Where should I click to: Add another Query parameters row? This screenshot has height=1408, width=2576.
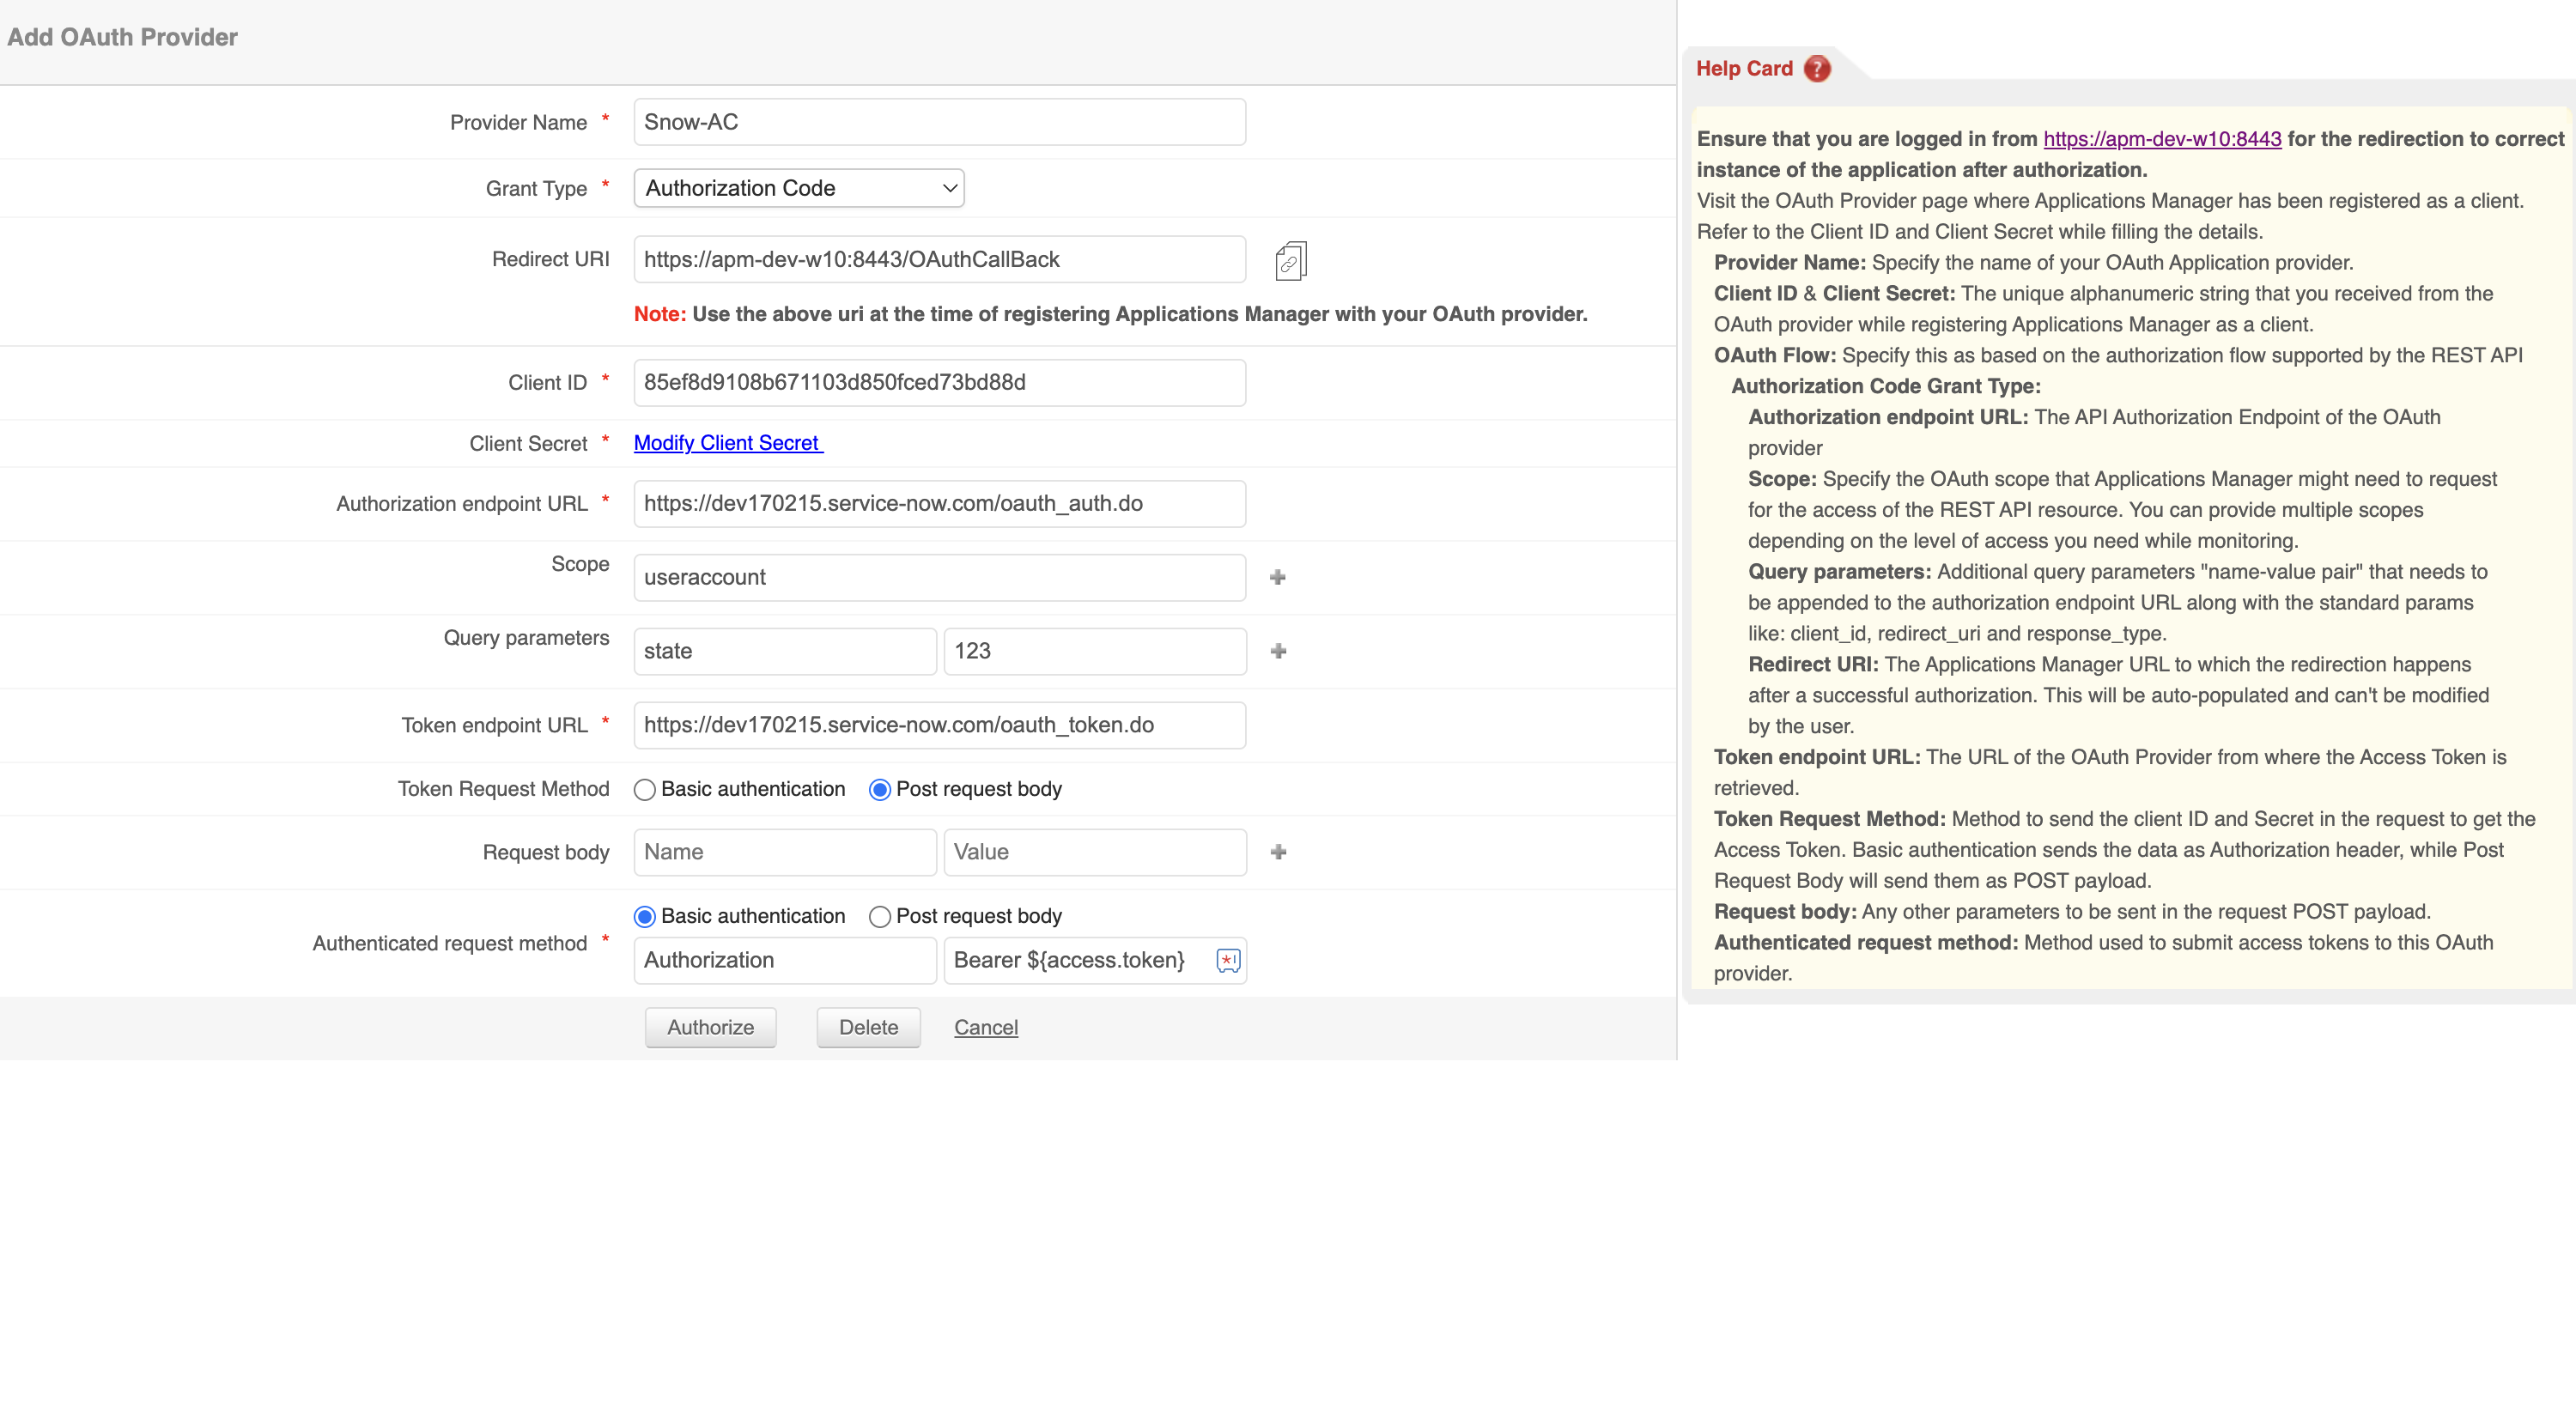(1278, 651)
